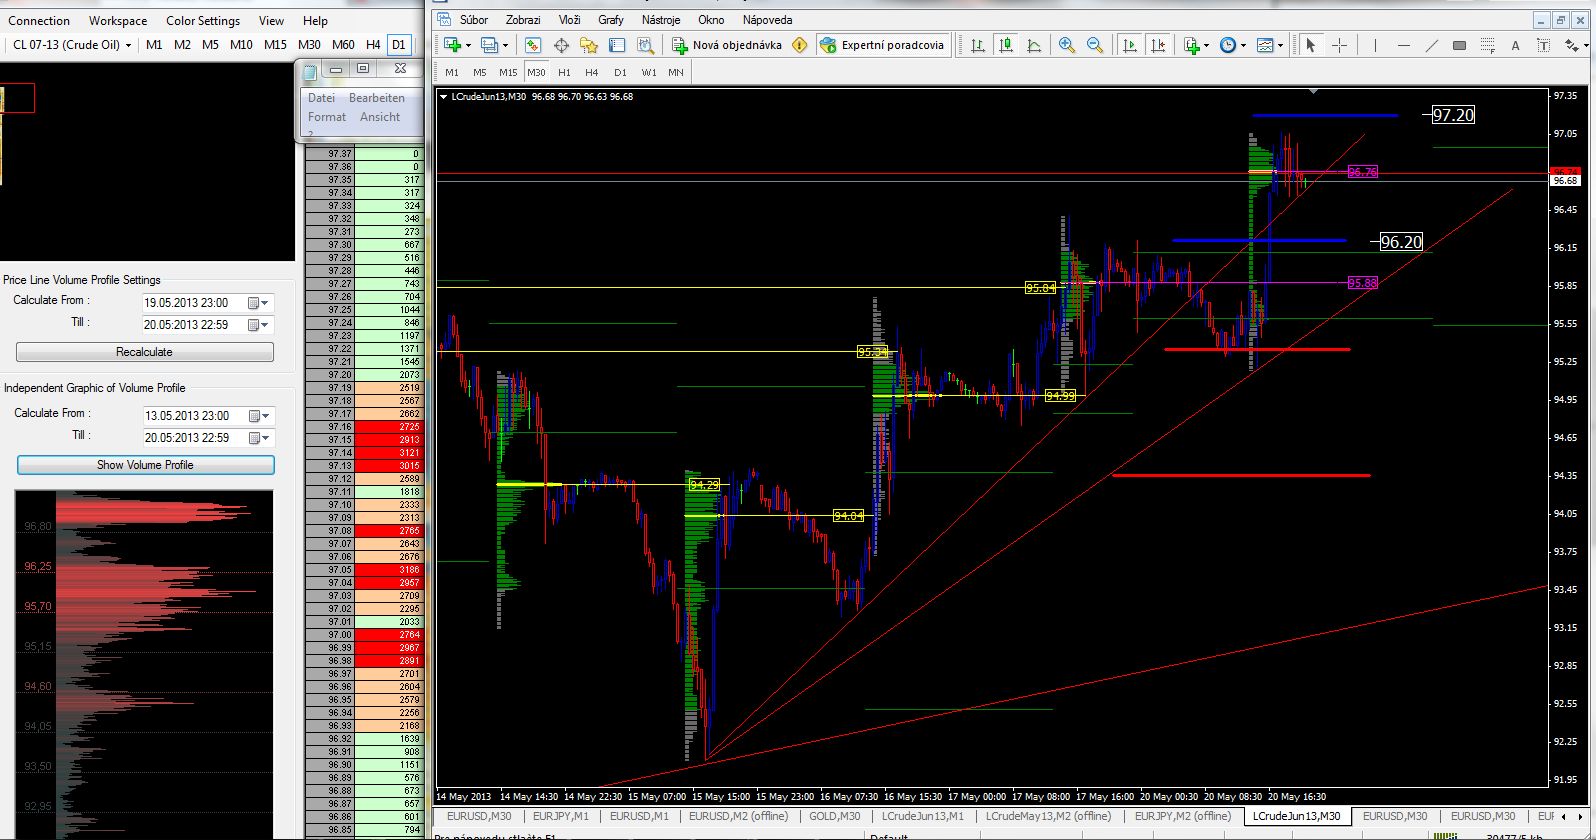The width and height of the screenshot is (1596, 840).
Task: Zoom out on the chart
Action: pyautogui.click(x=1095, y=45)
